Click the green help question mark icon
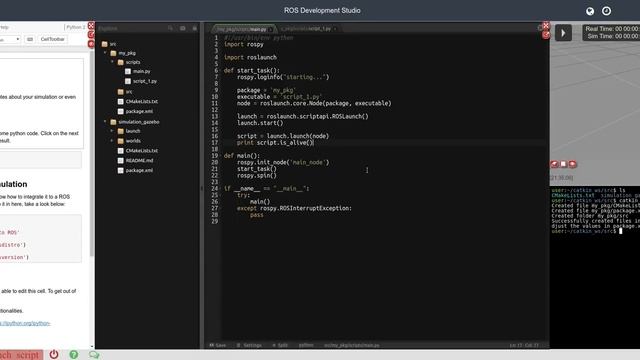The image size is (640, 360). (x=73, y=354)
